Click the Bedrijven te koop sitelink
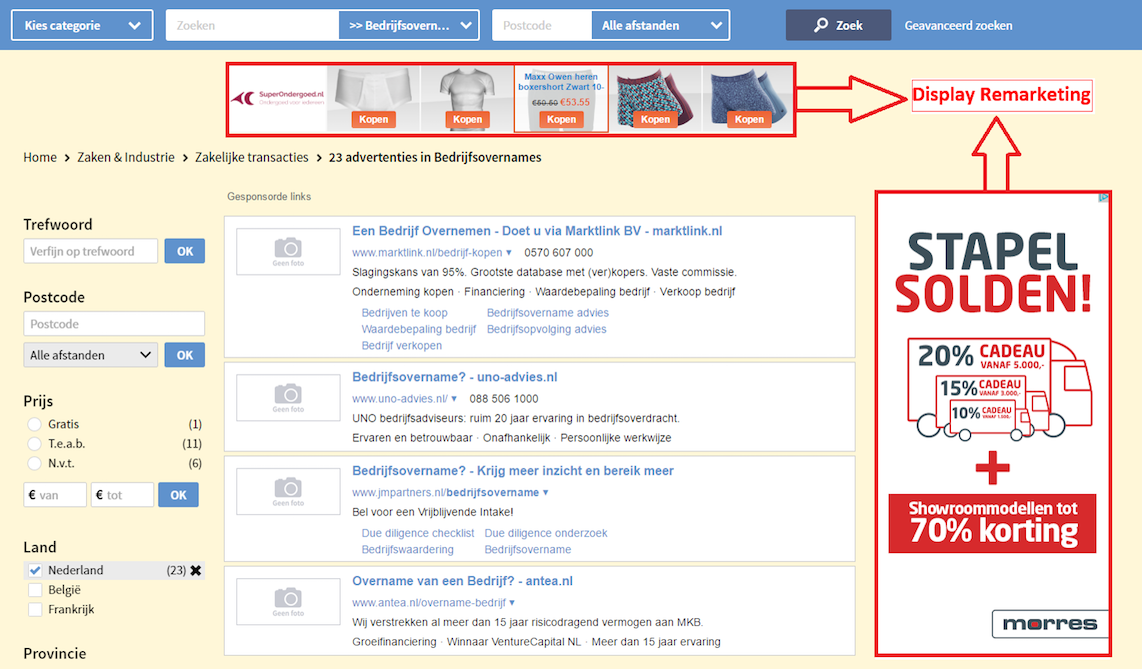The image size is (1142, 669). (405, 313)
